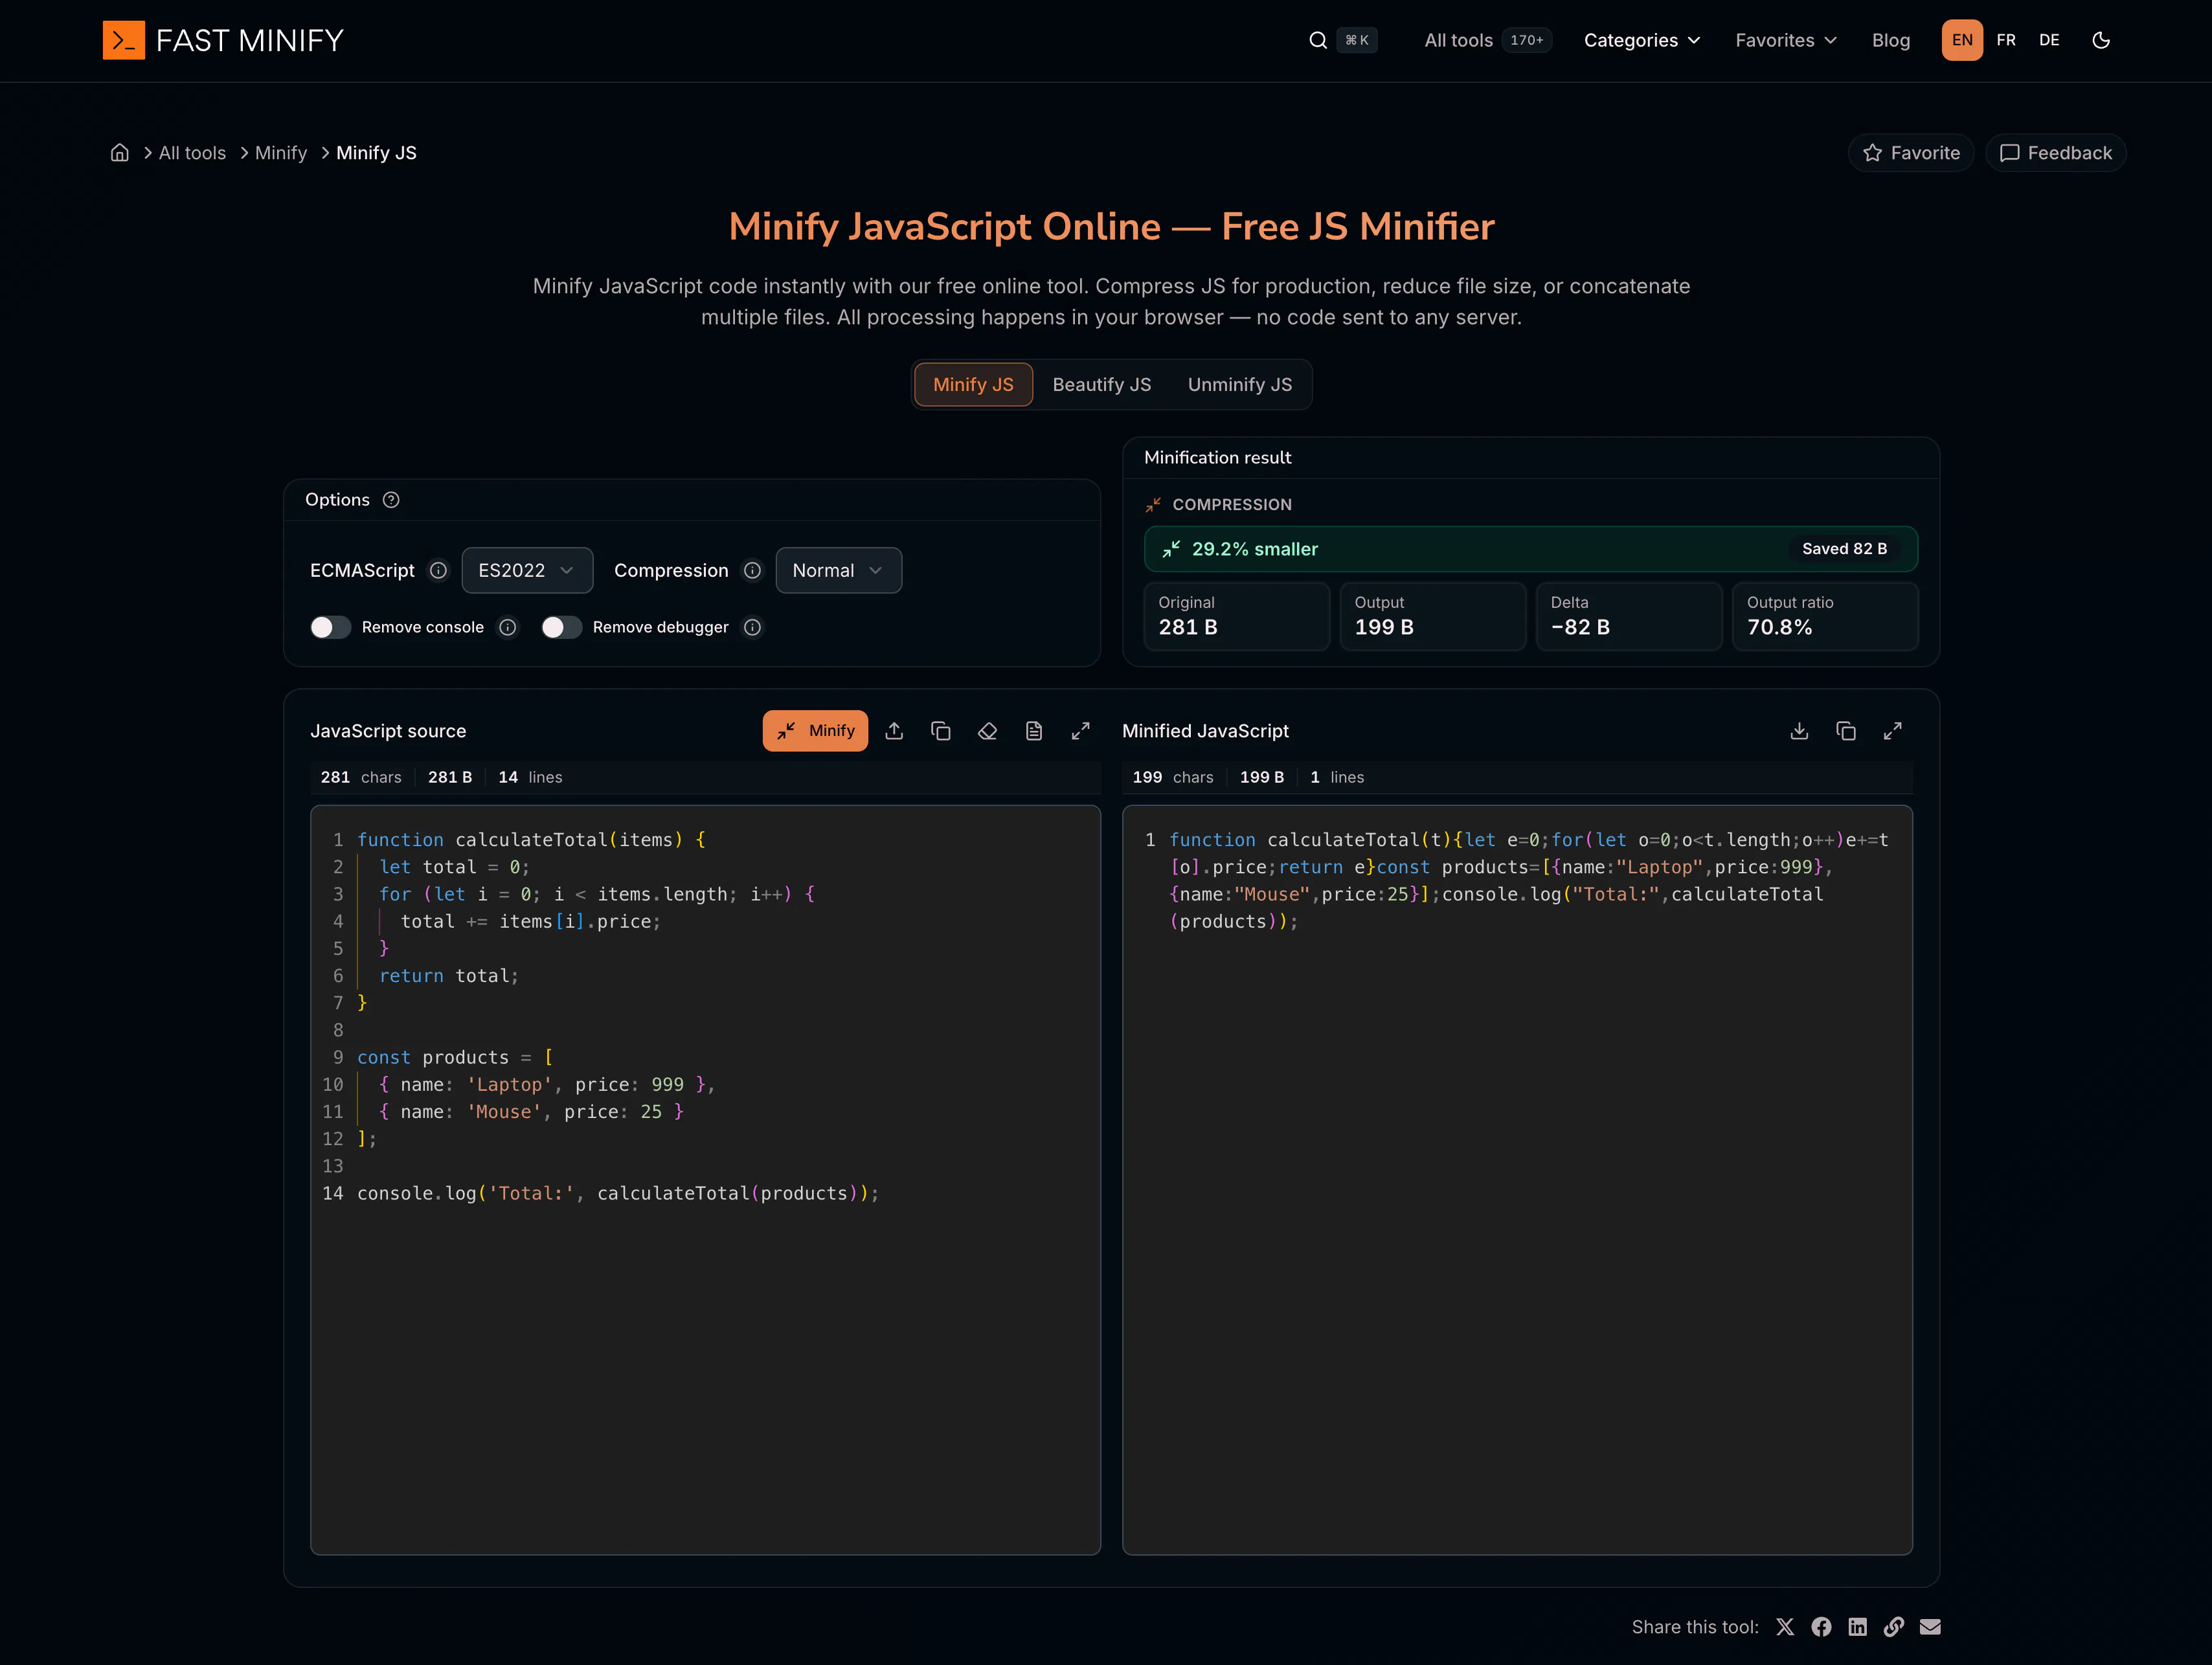Expand the Favorites menu
Screen dimensions: 2212x1665
click(1786, 40)
